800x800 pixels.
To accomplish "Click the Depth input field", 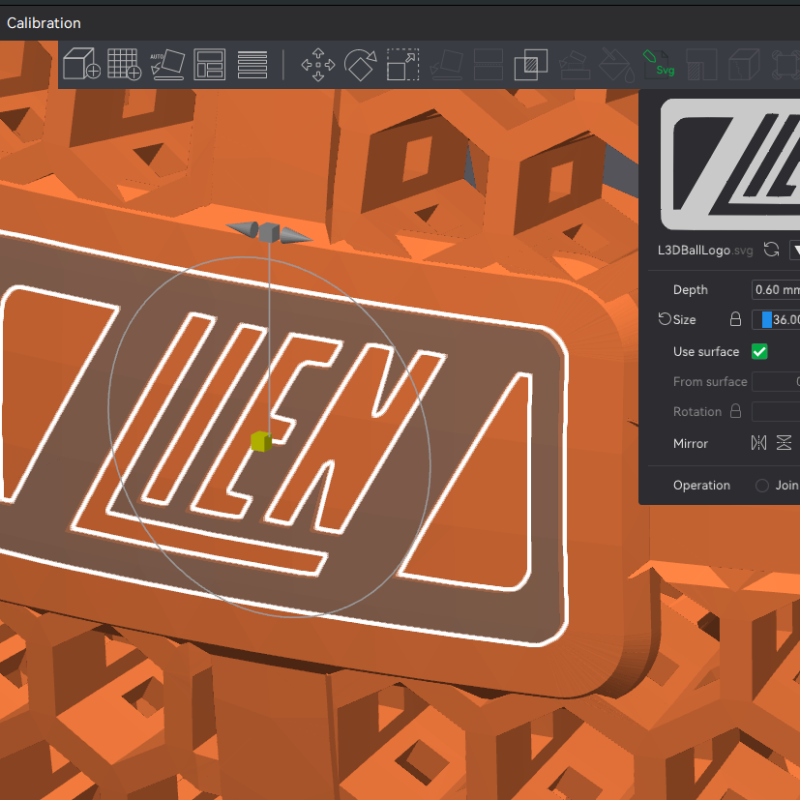I will point(777,290).
